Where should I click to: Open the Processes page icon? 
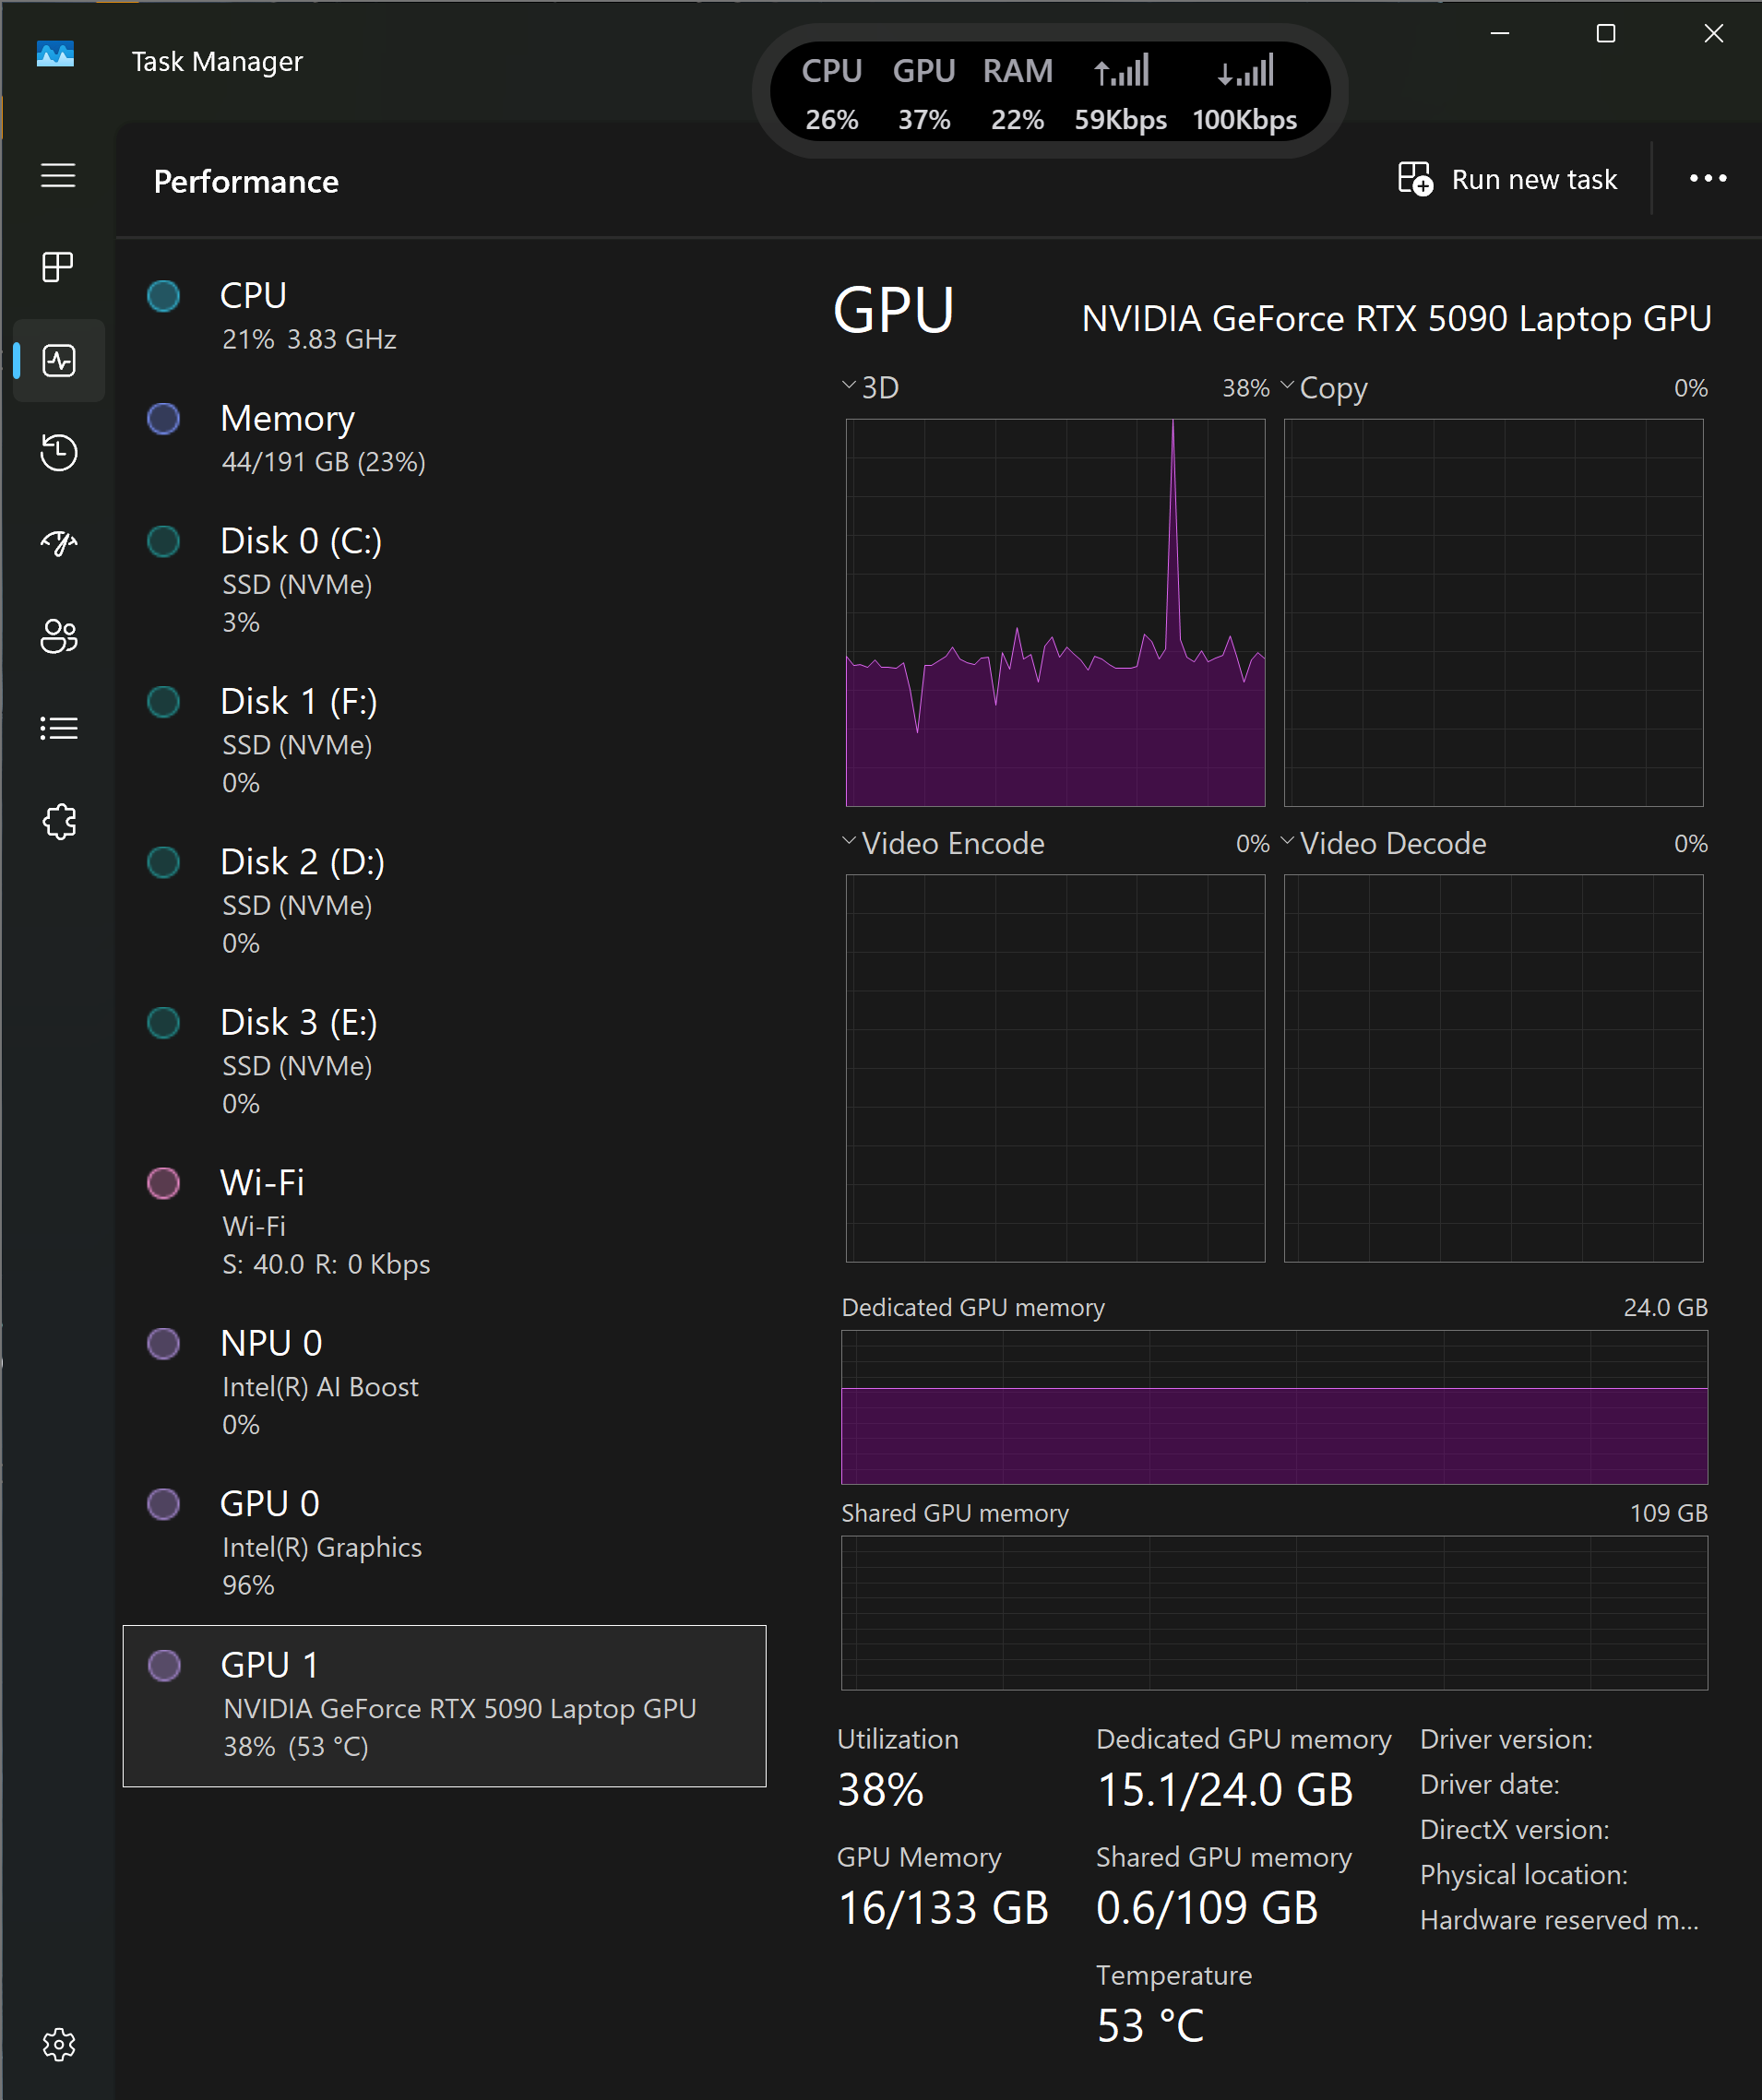click(x=58, y=267)
